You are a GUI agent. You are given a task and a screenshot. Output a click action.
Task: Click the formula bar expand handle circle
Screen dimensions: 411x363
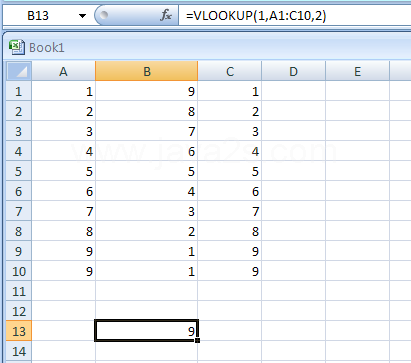click(x=104, y=15)
